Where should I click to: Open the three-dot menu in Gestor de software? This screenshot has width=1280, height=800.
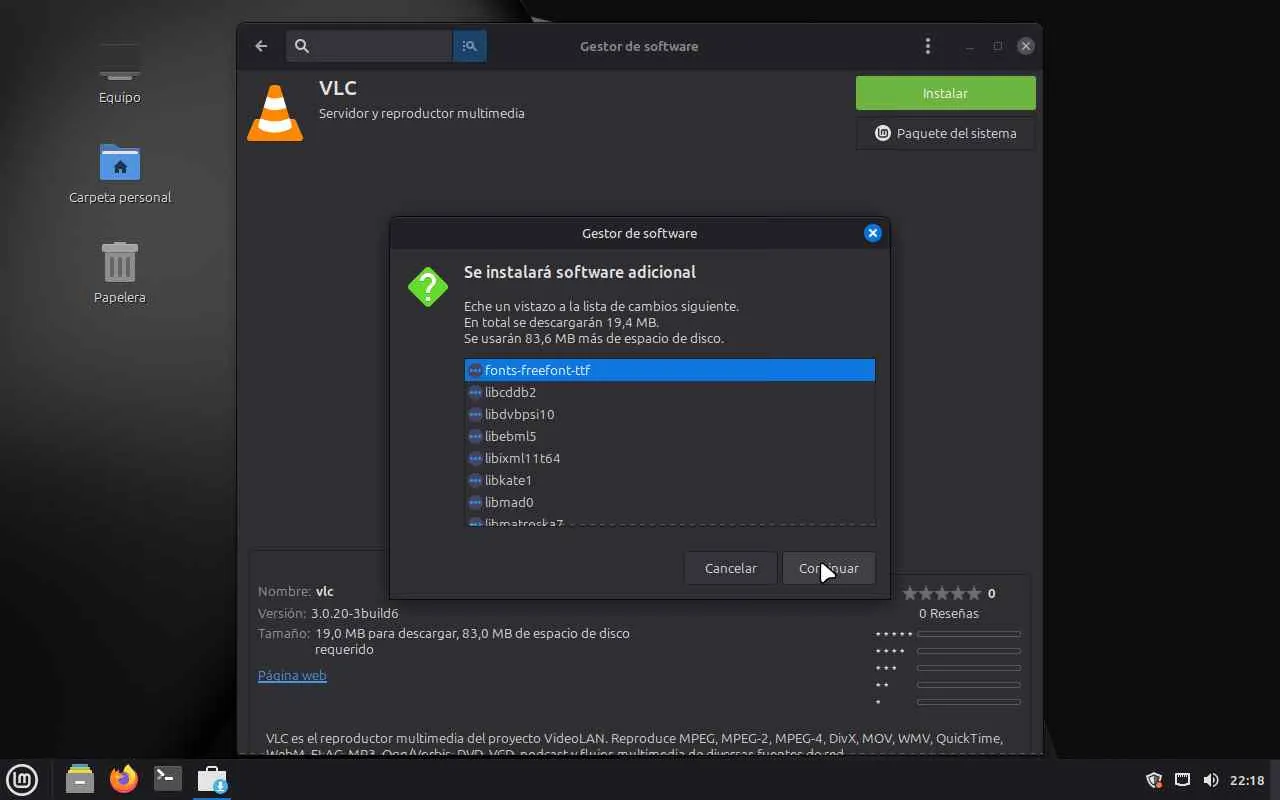click(928, 46)
